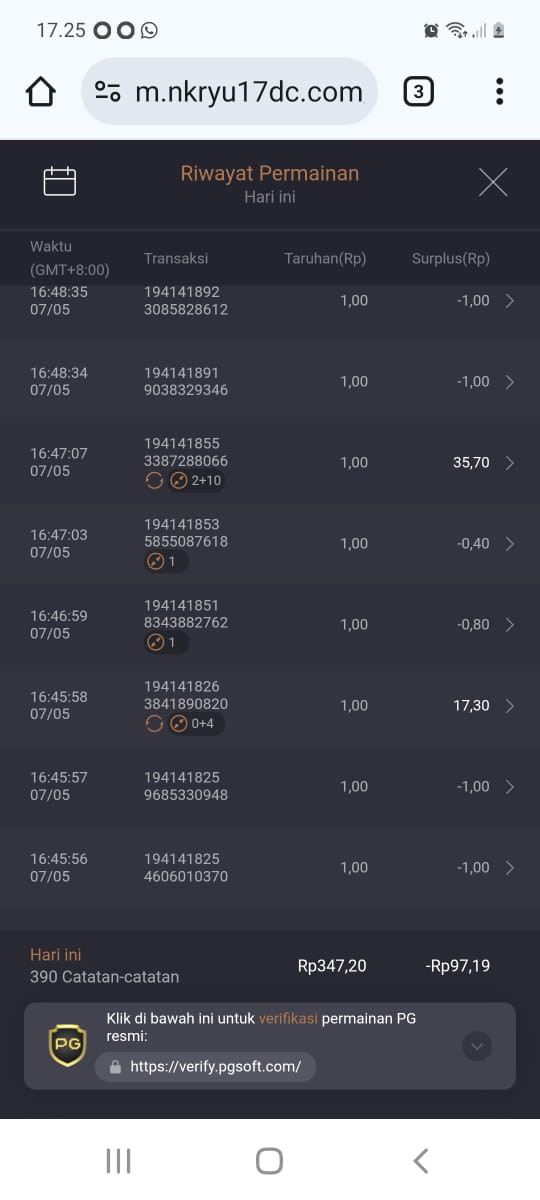This screenshot has width=540, height=1200.
Task: Tap the free-spin icon on the 35,70 row
Action: point(179,480)
